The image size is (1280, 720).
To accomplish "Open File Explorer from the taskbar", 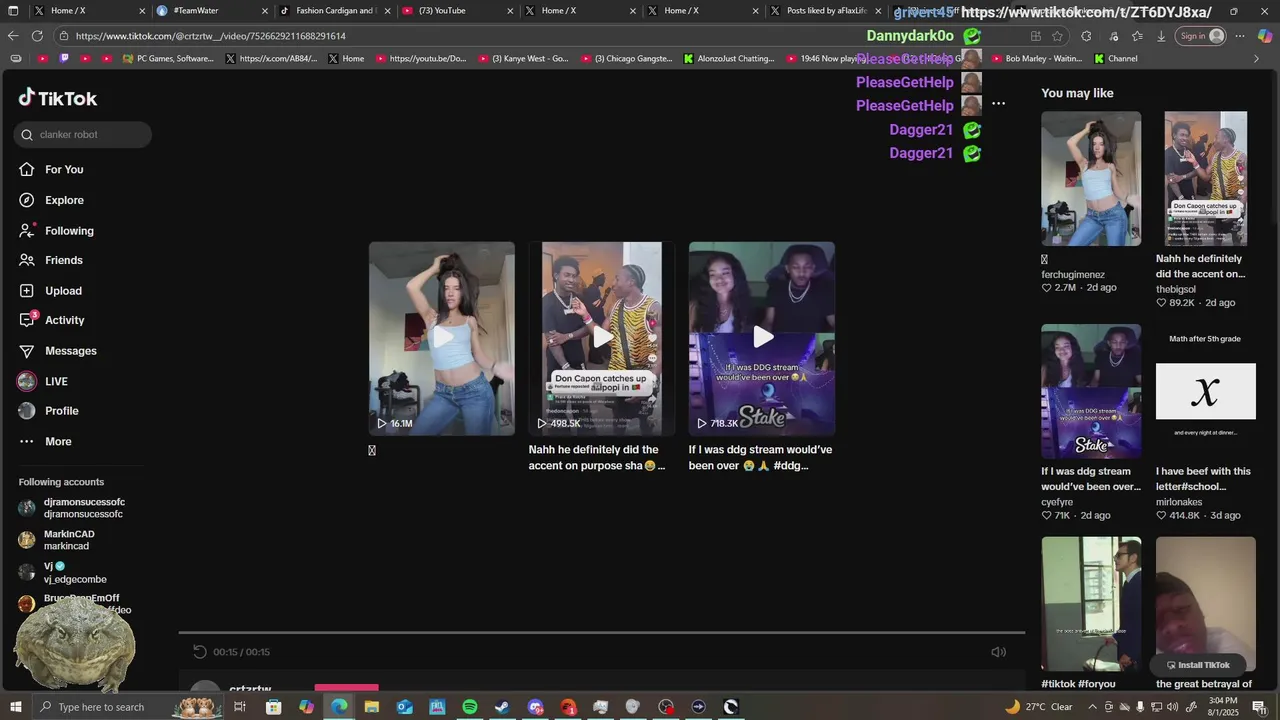I will 372,707.
